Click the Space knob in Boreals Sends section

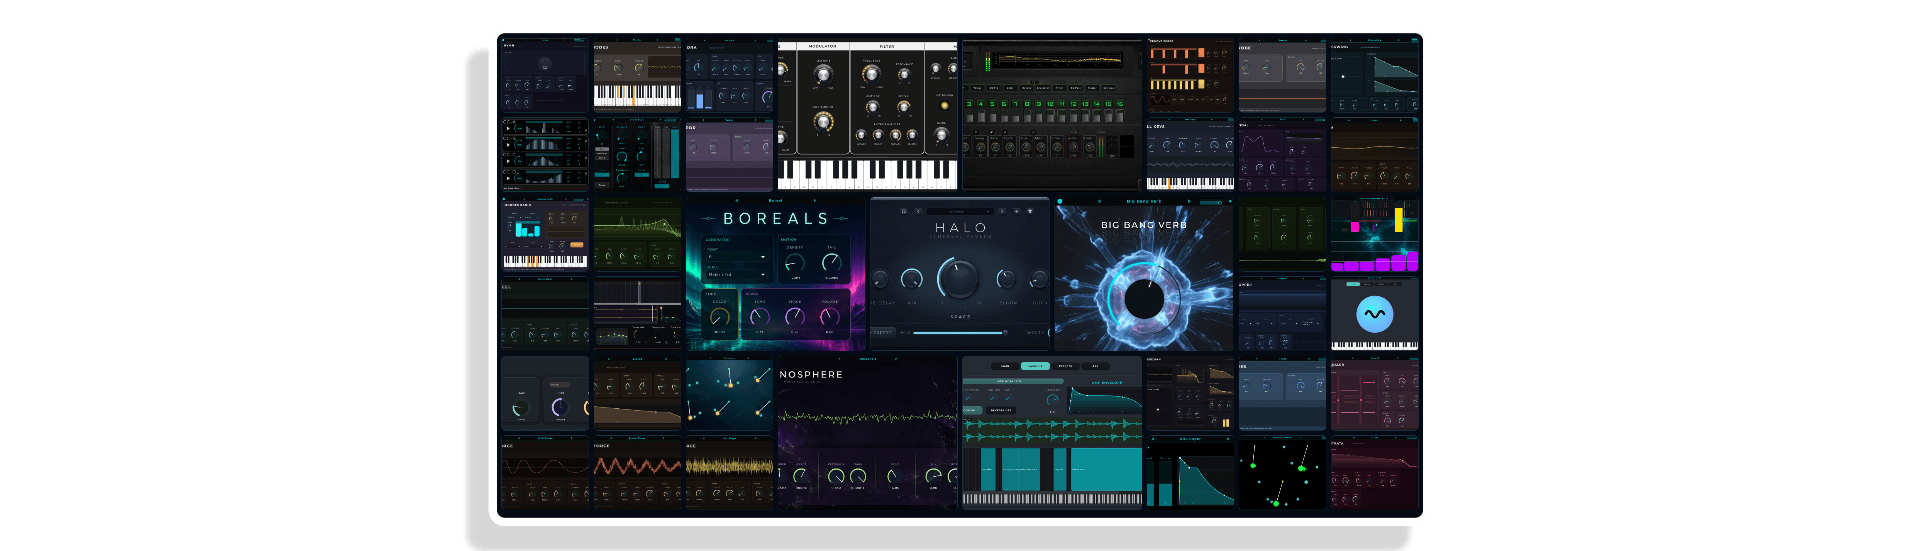tap(795, 316)
